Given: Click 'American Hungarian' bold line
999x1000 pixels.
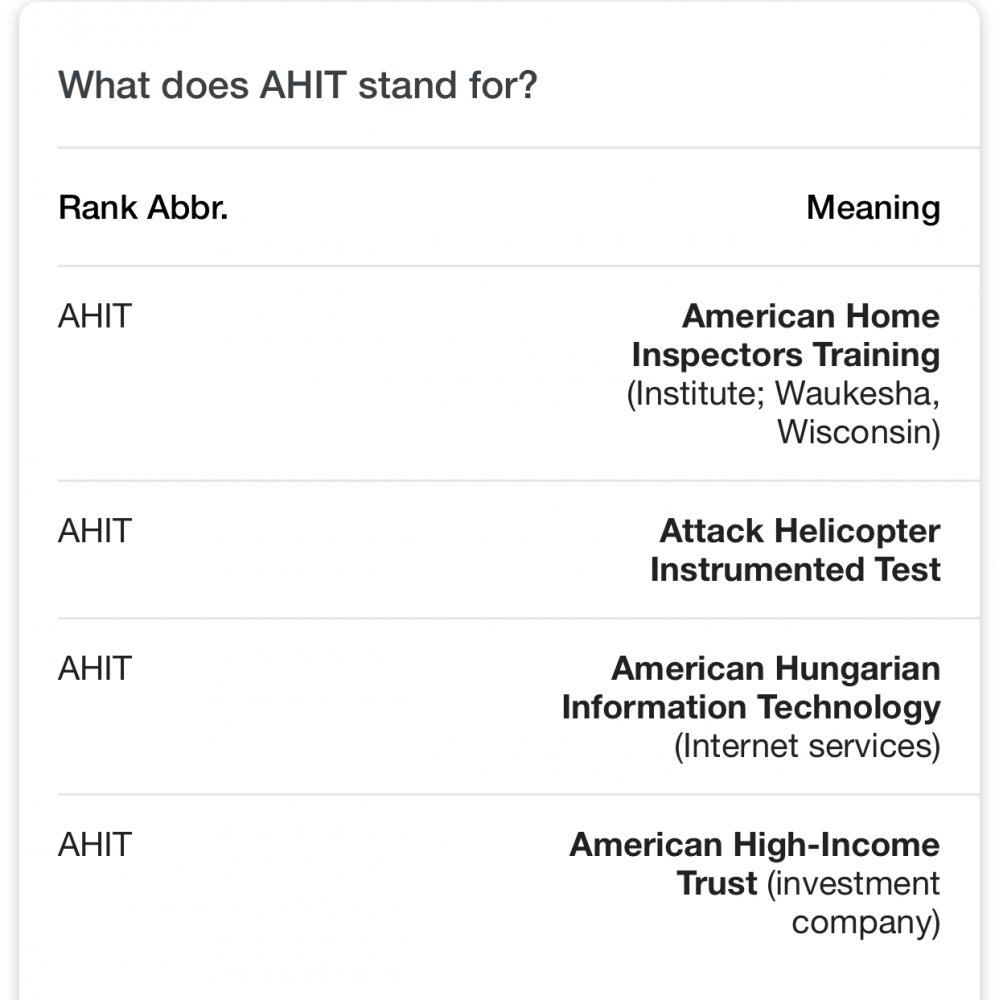Looking at the screenshot, I should tap(776, 669).
